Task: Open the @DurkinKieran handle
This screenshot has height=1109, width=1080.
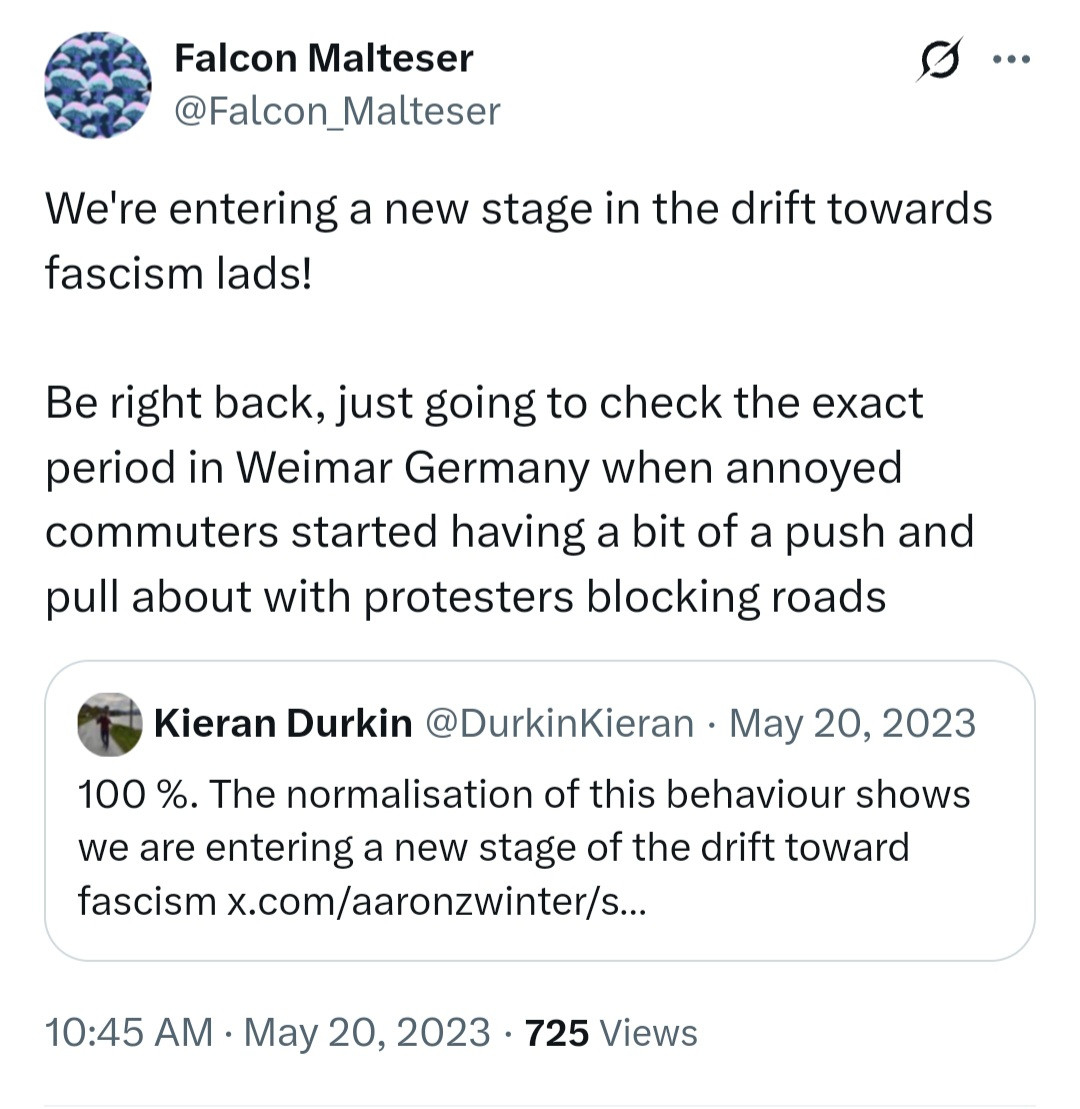Action: pyautogui.click(x=560, y=723)
